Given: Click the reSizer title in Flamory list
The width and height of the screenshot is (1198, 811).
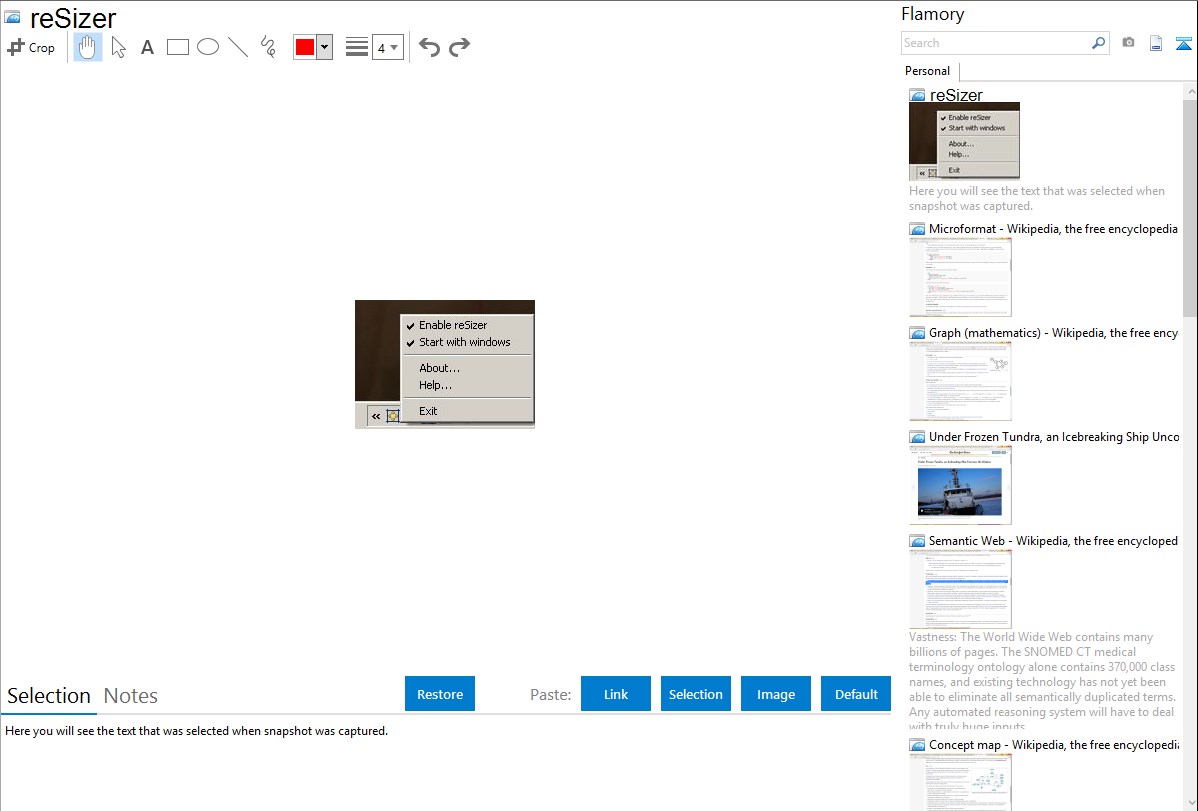Looking at the screenshot, I should point(956,95).
